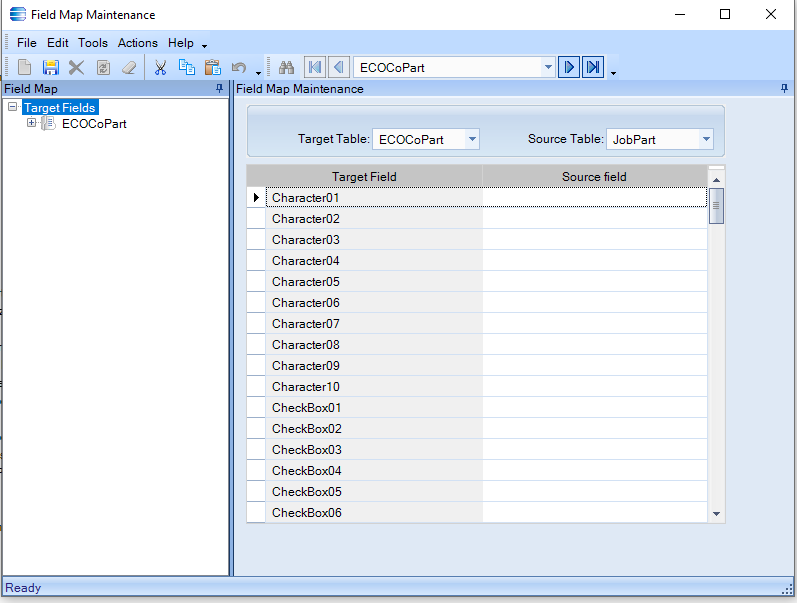
Task: Open navigation toolbar overflow arrow
Action: (614, 73)
